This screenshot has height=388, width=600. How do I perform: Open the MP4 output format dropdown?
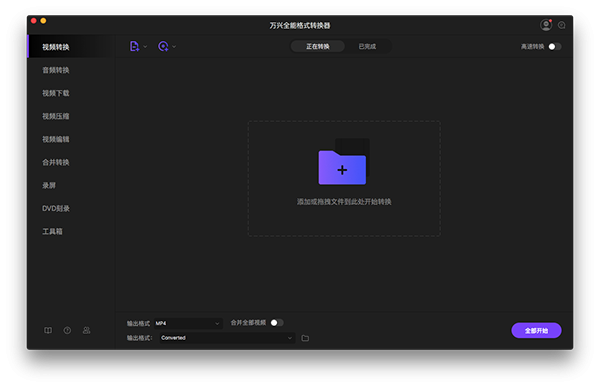(x=188, y=323)
